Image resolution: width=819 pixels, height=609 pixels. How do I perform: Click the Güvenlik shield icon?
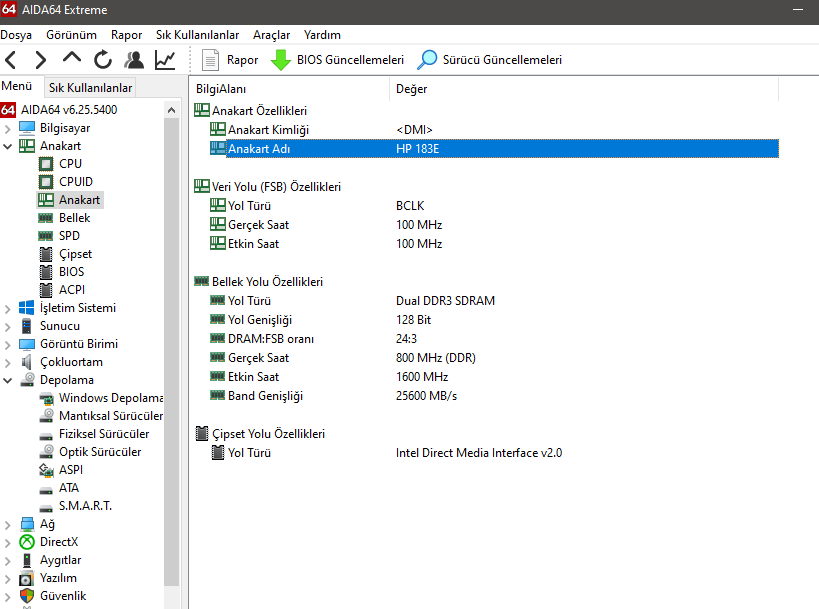pyautogui.click(x=27, y=596)
